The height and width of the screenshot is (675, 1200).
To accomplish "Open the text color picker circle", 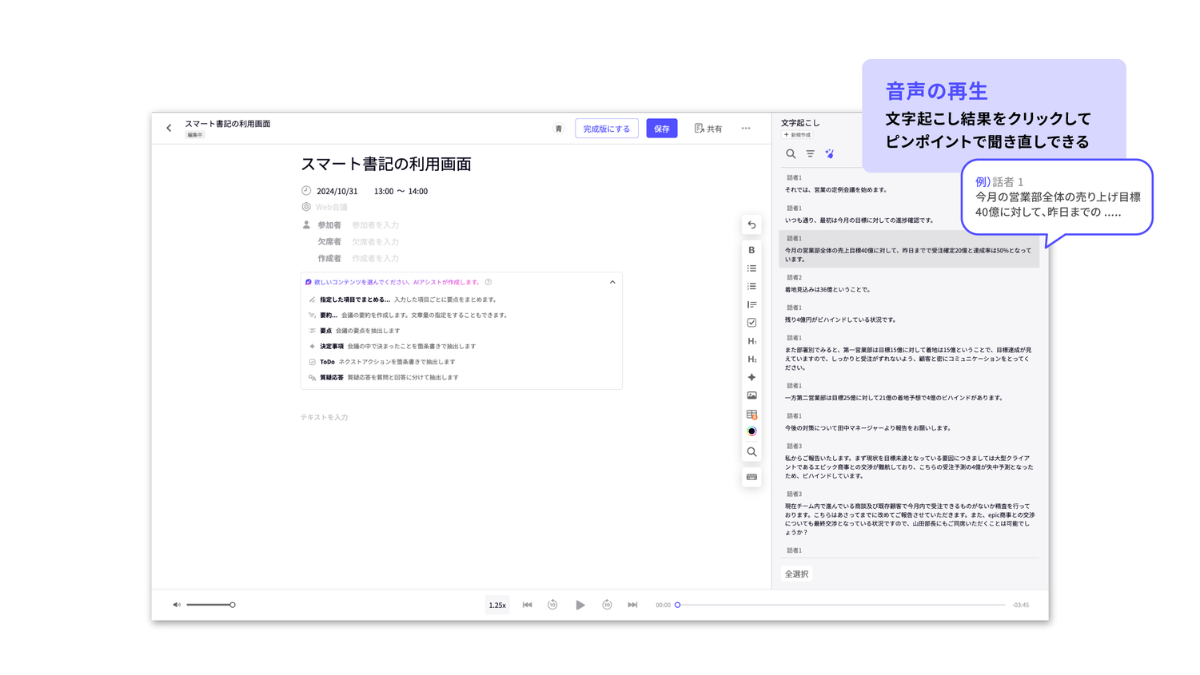I will [x=752, y=432].
